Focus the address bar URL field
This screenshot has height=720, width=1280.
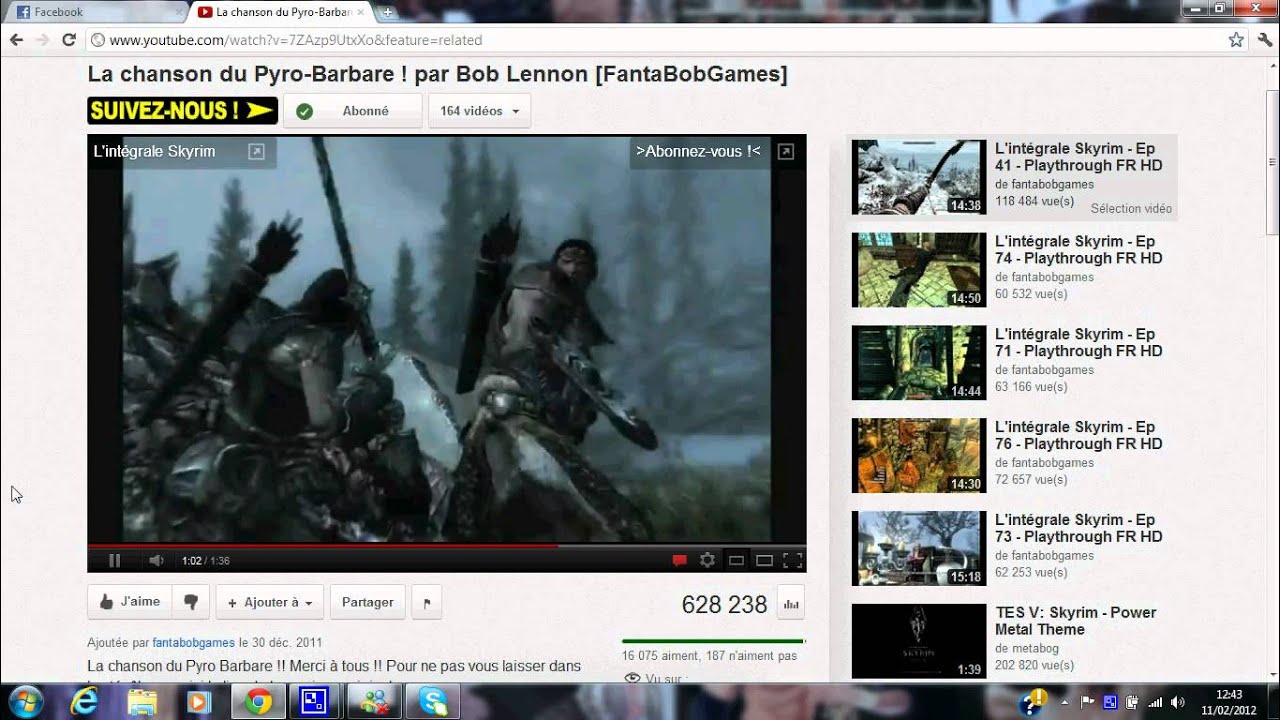pos(655,40)
